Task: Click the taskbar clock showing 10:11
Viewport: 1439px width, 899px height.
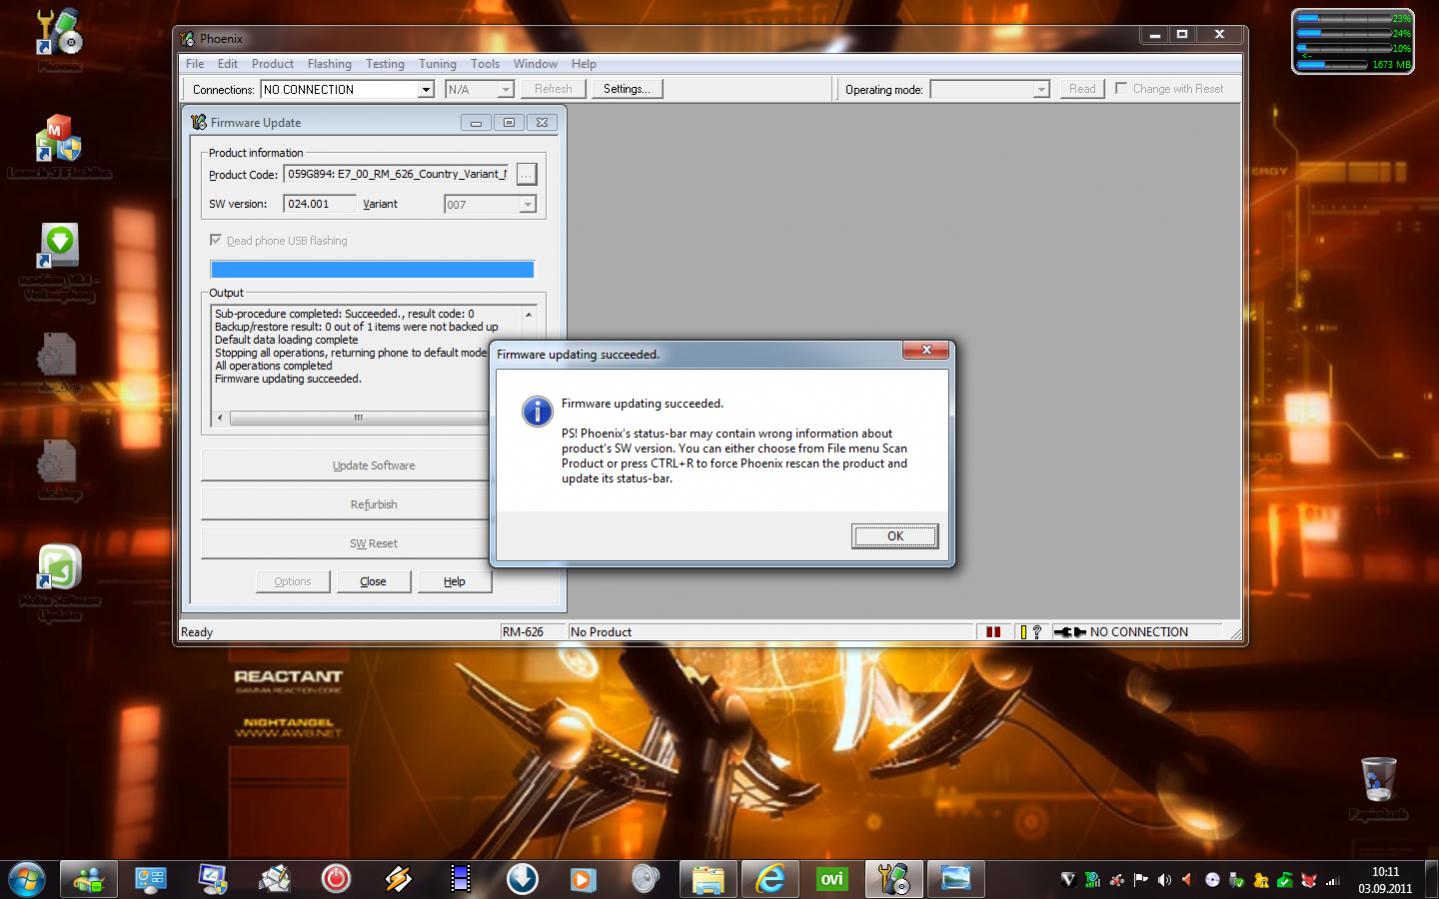Action: pos(1385,880)
